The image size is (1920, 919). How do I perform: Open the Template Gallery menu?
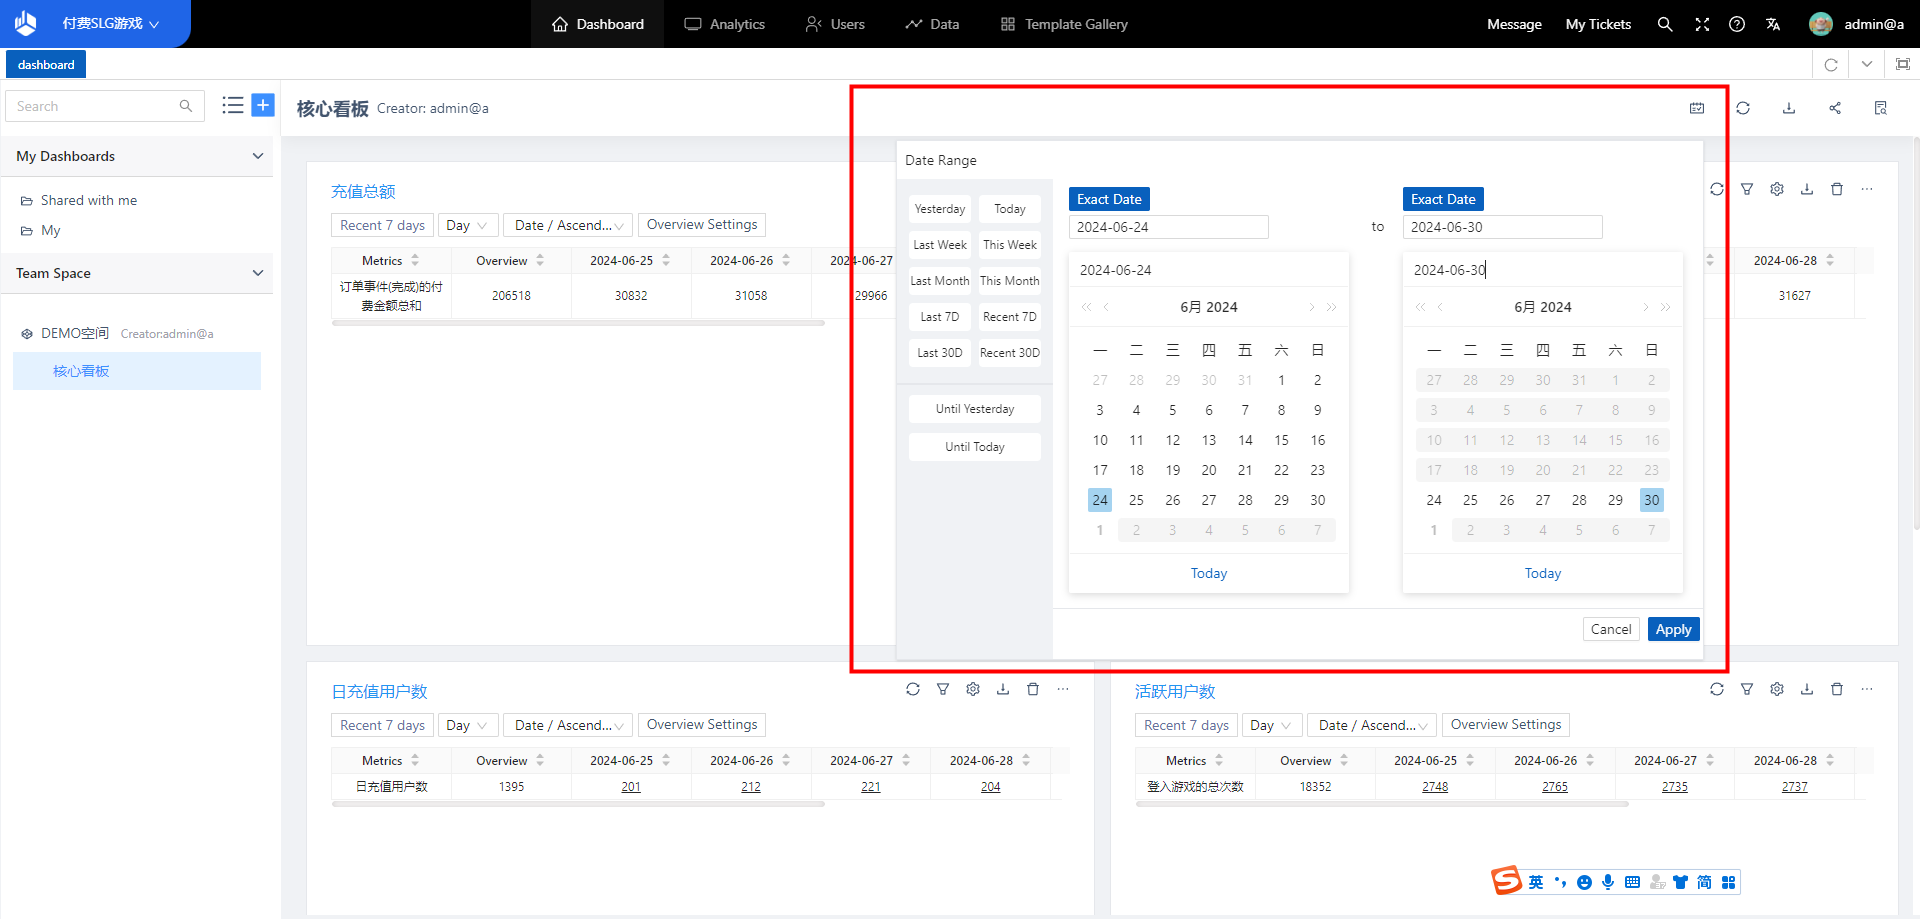tap(1064, 24)
